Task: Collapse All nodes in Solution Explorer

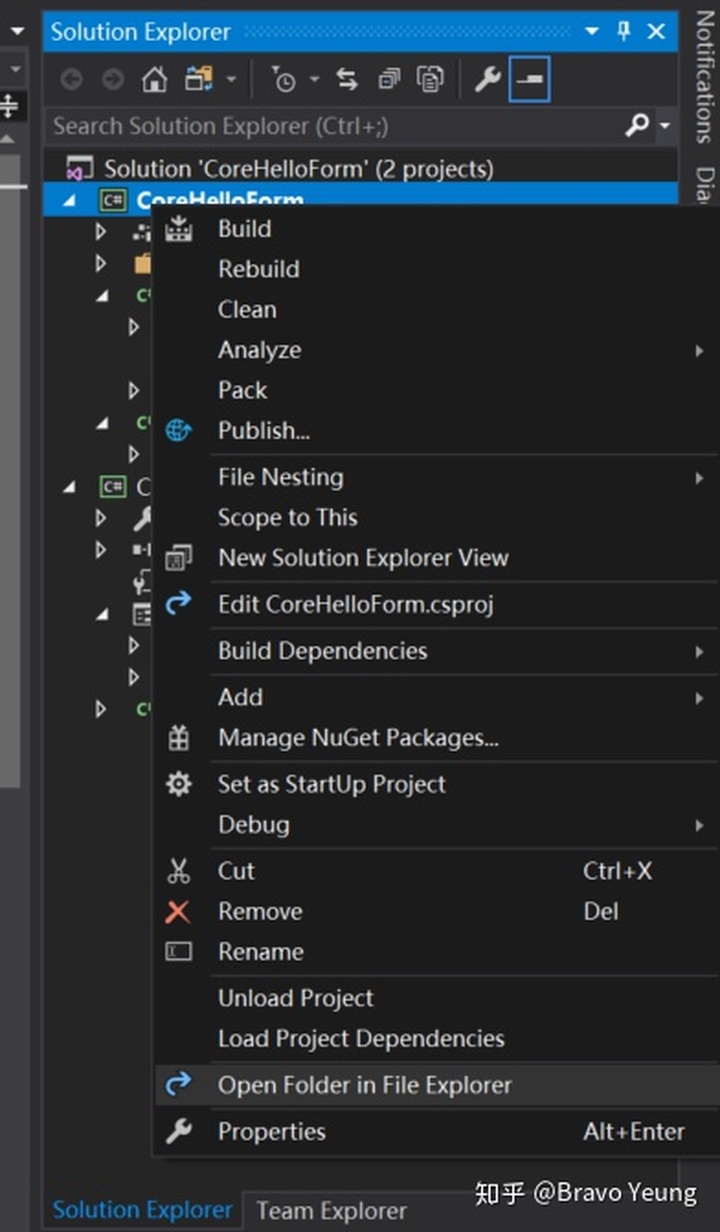Action: point(389,80)
